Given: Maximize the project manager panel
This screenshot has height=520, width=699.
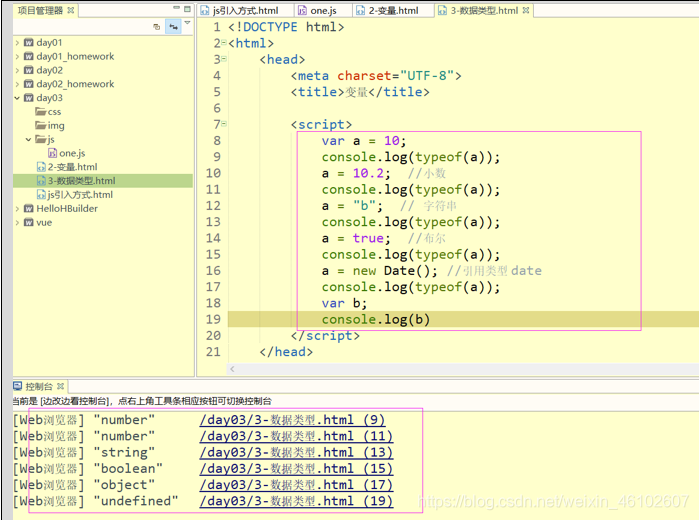Looking at the screenshot, I should tap(187, 8).
